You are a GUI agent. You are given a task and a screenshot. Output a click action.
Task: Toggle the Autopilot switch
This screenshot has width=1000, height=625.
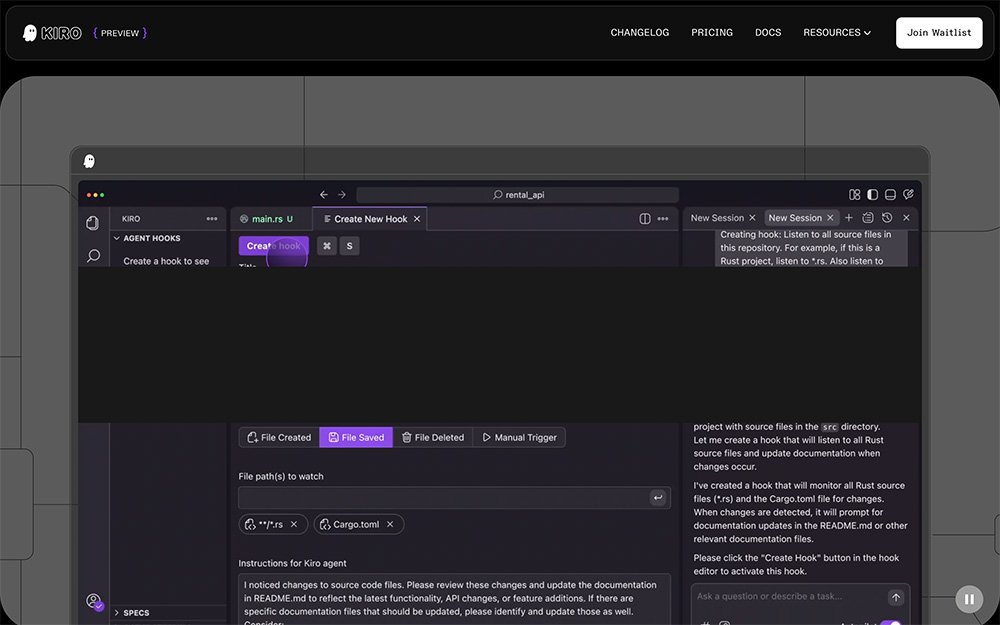coord(891,622)
